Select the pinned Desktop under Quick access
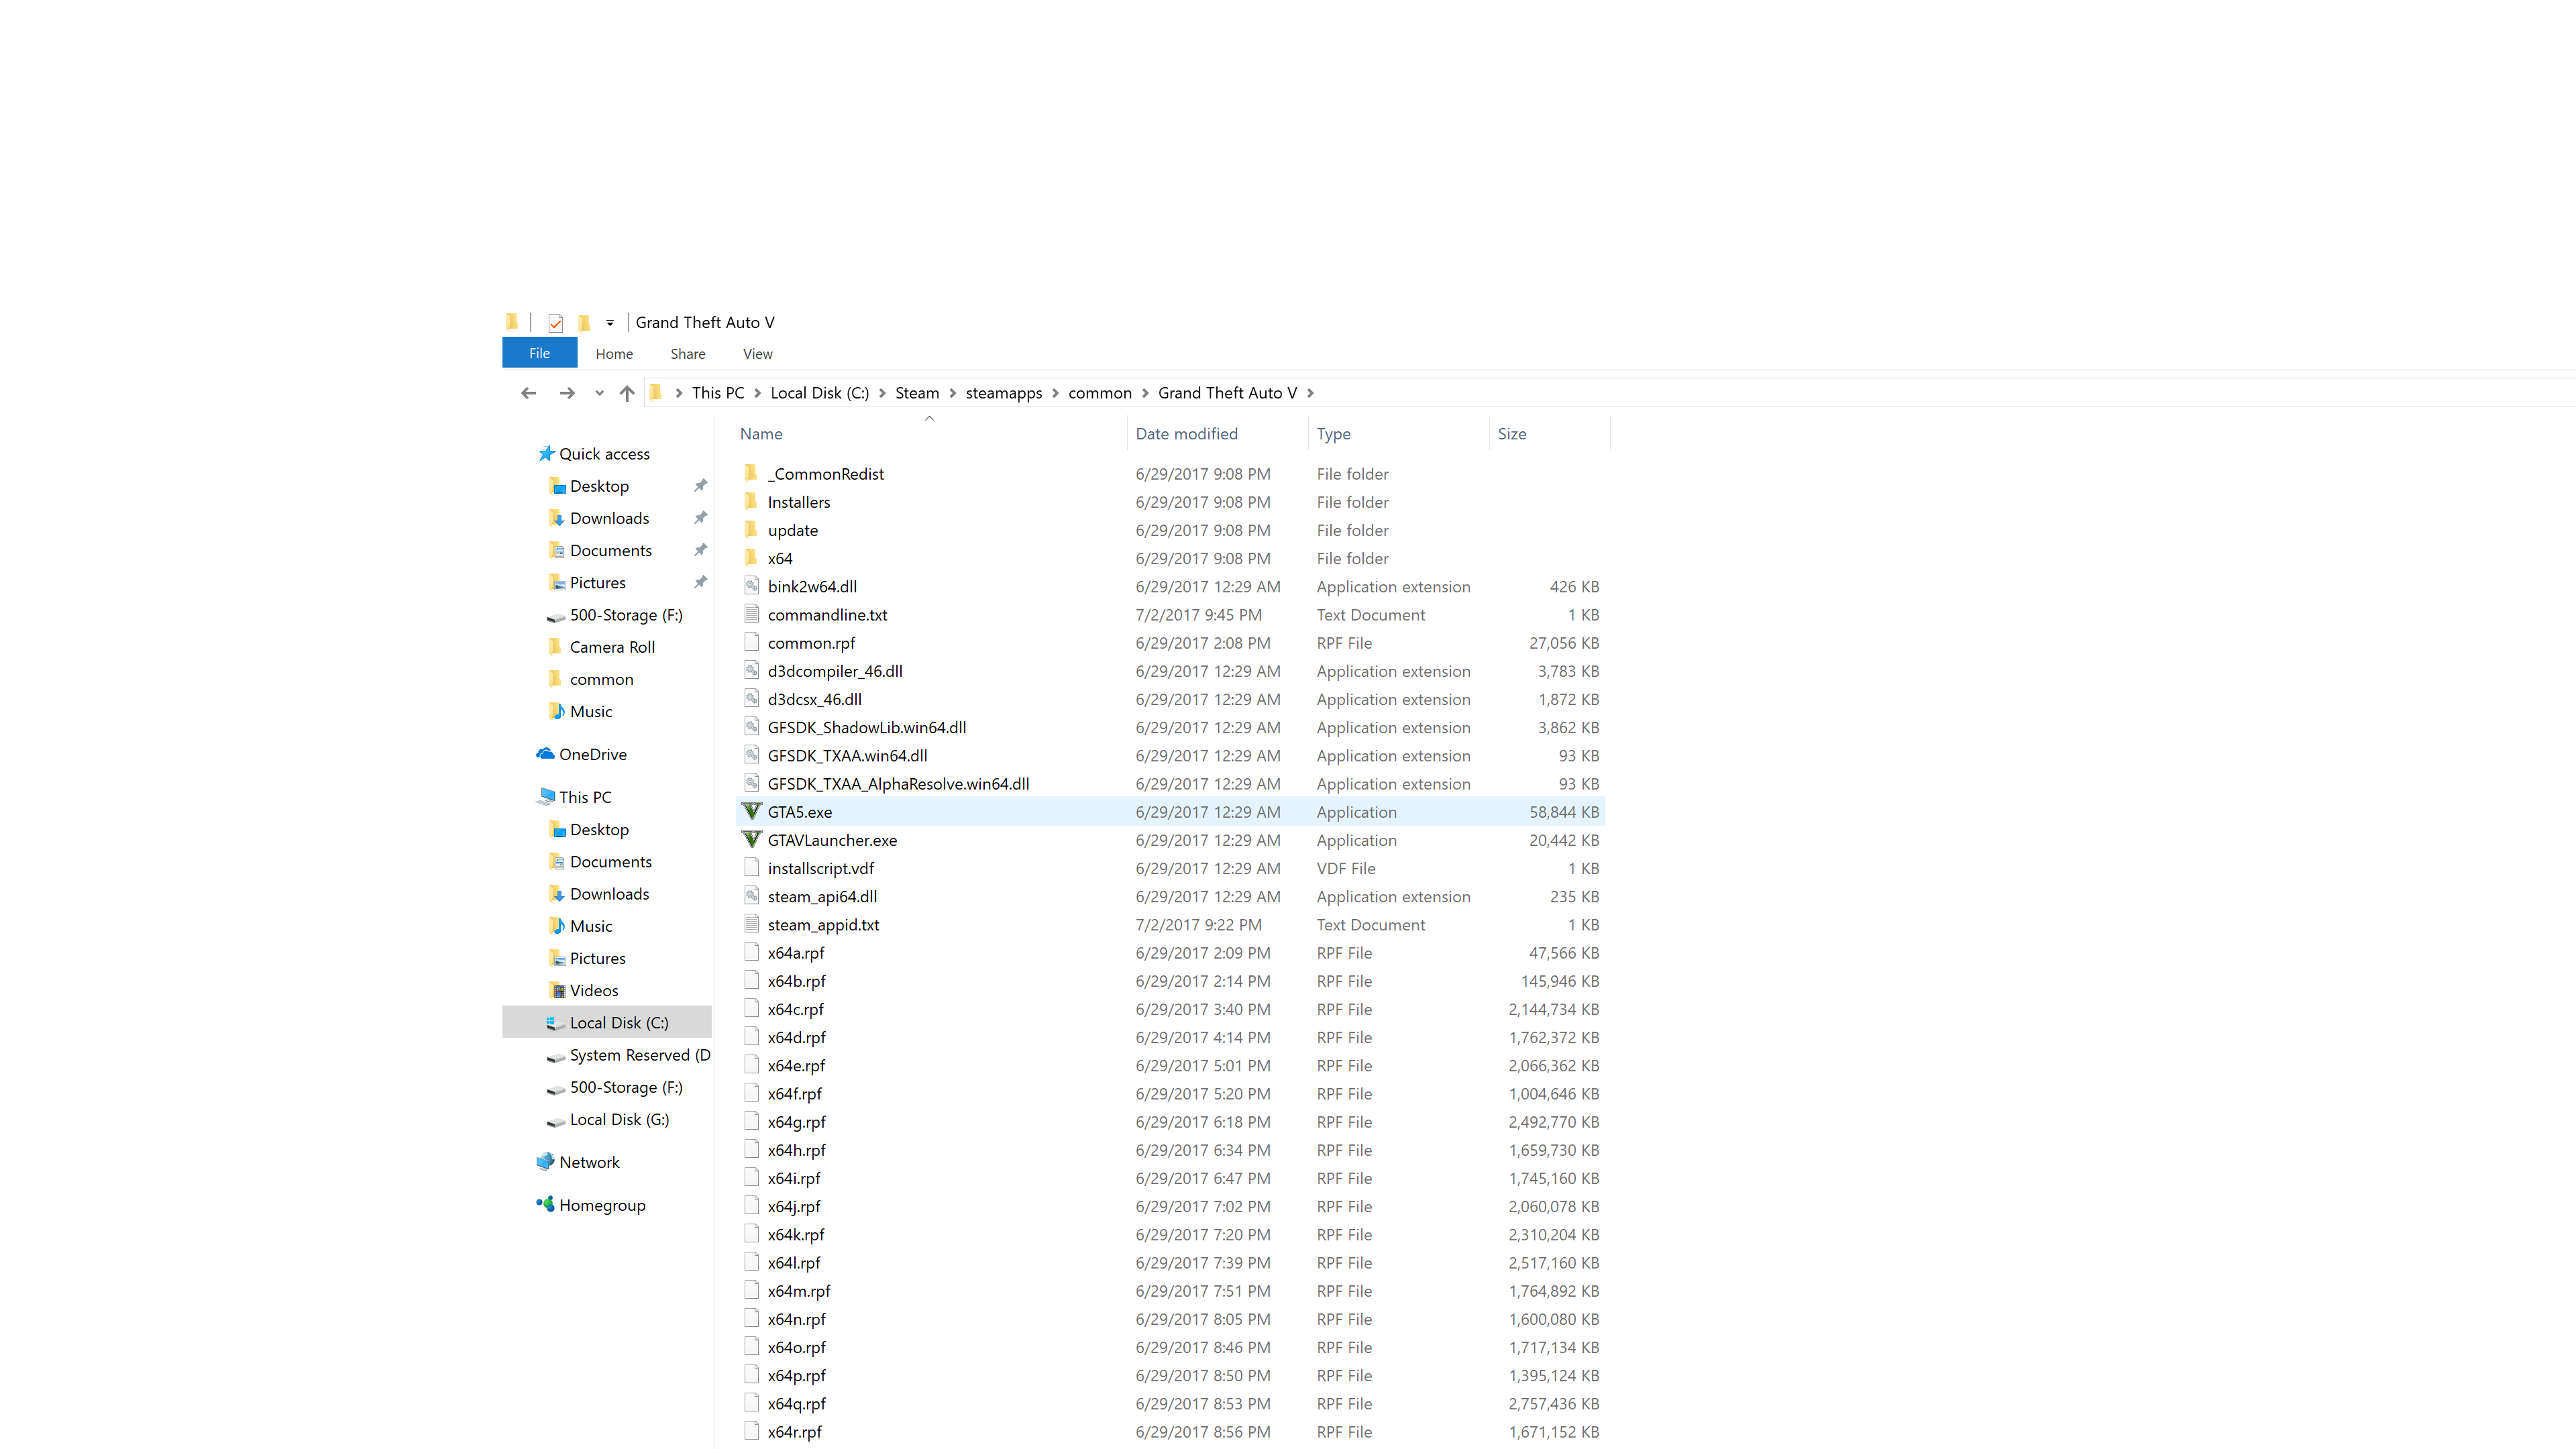The image size is (2576, 1449). coord(600,486)
